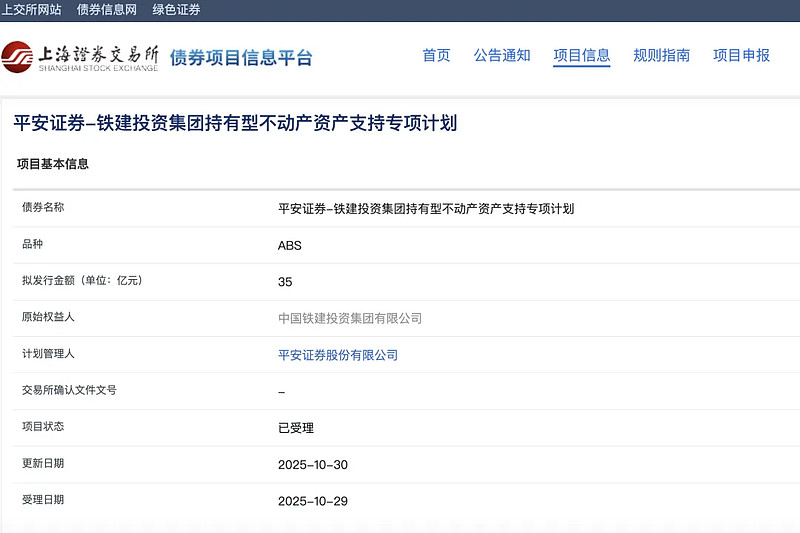
Task: Open the 公告通知 navigation tab
Action: coord(502,55)
